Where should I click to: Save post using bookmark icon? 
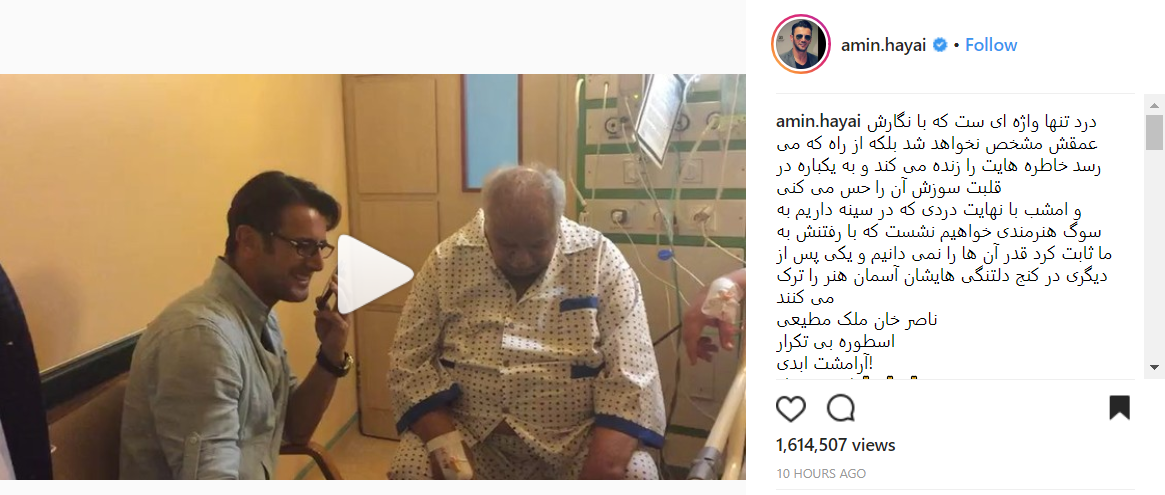pyautogui.click(x=1119, y=408)
